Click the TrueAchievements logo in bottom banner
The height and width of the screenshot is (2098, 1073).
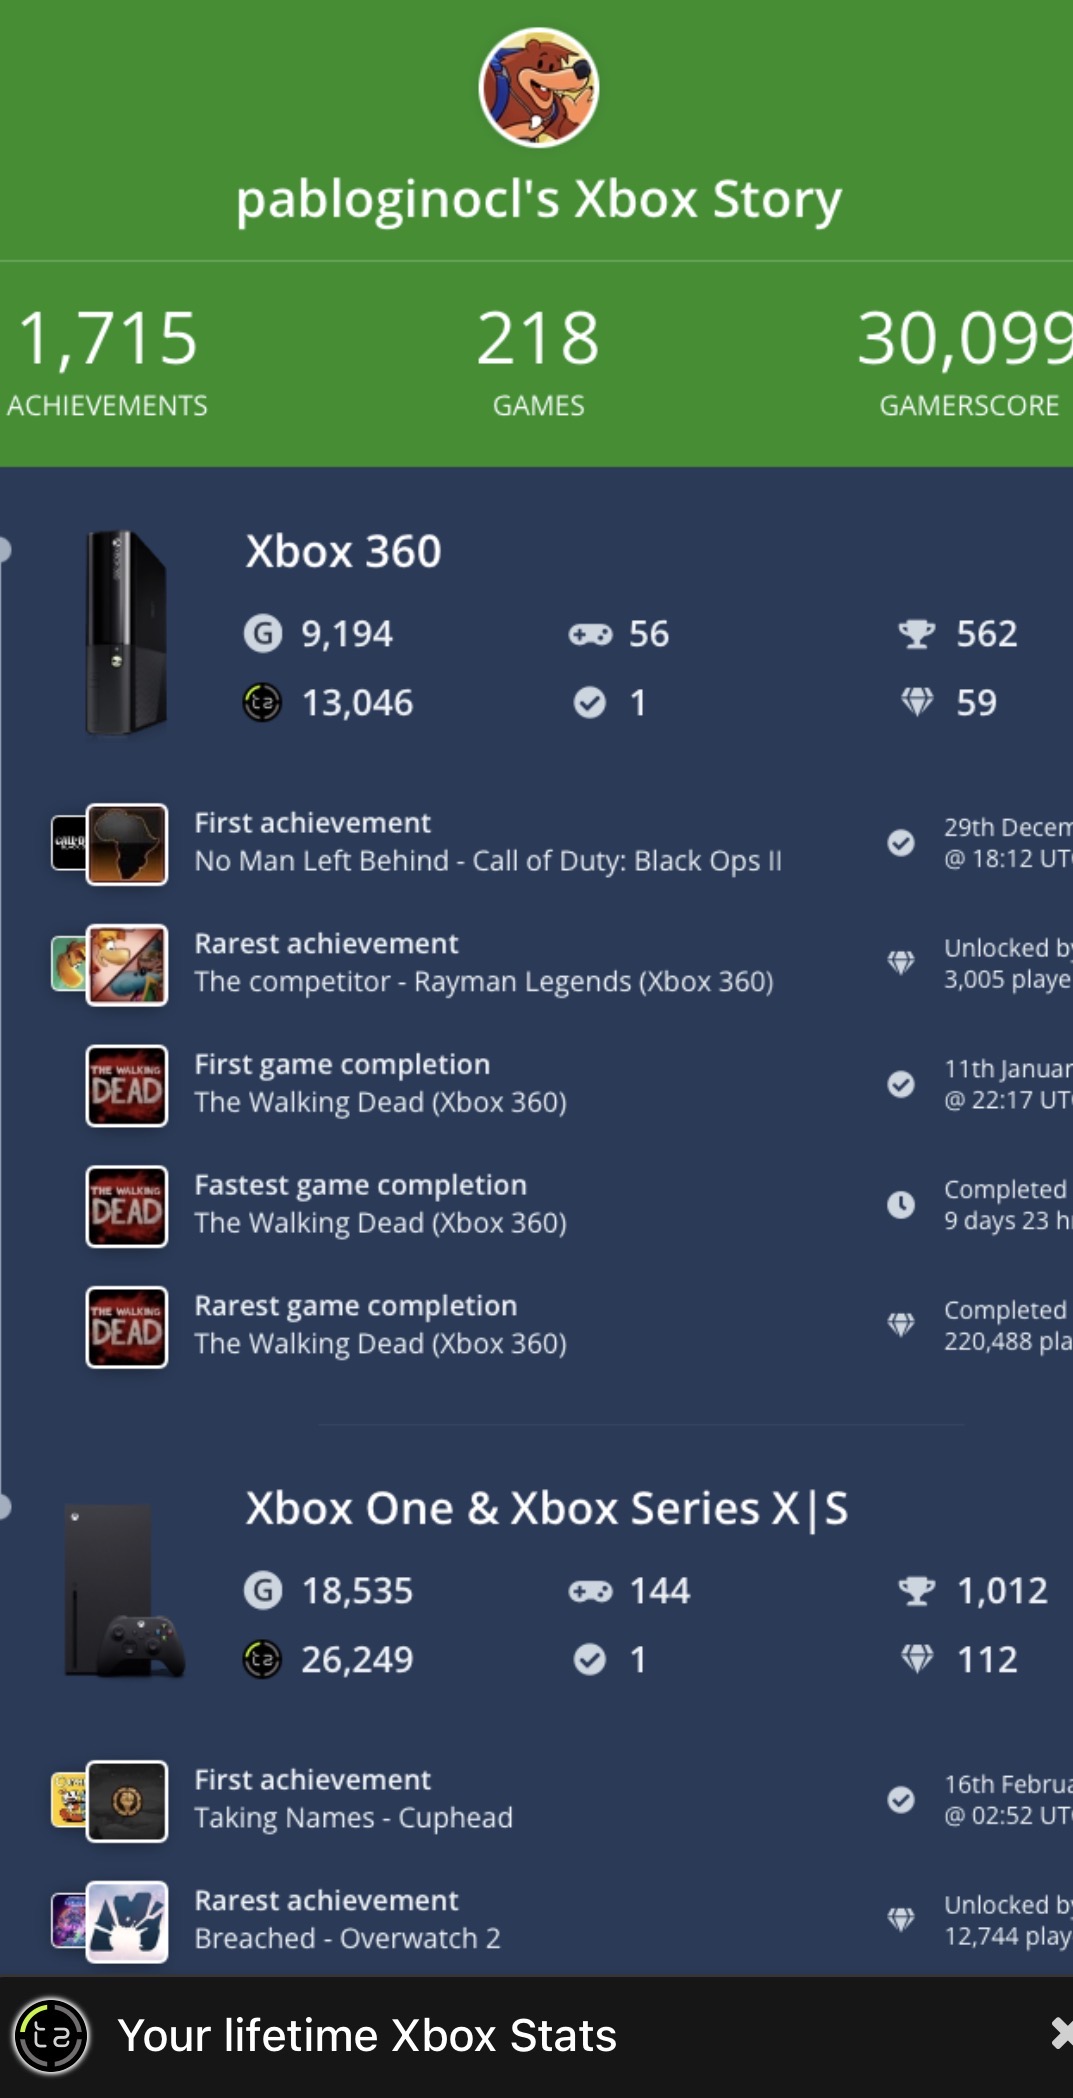click(51, 2036)
